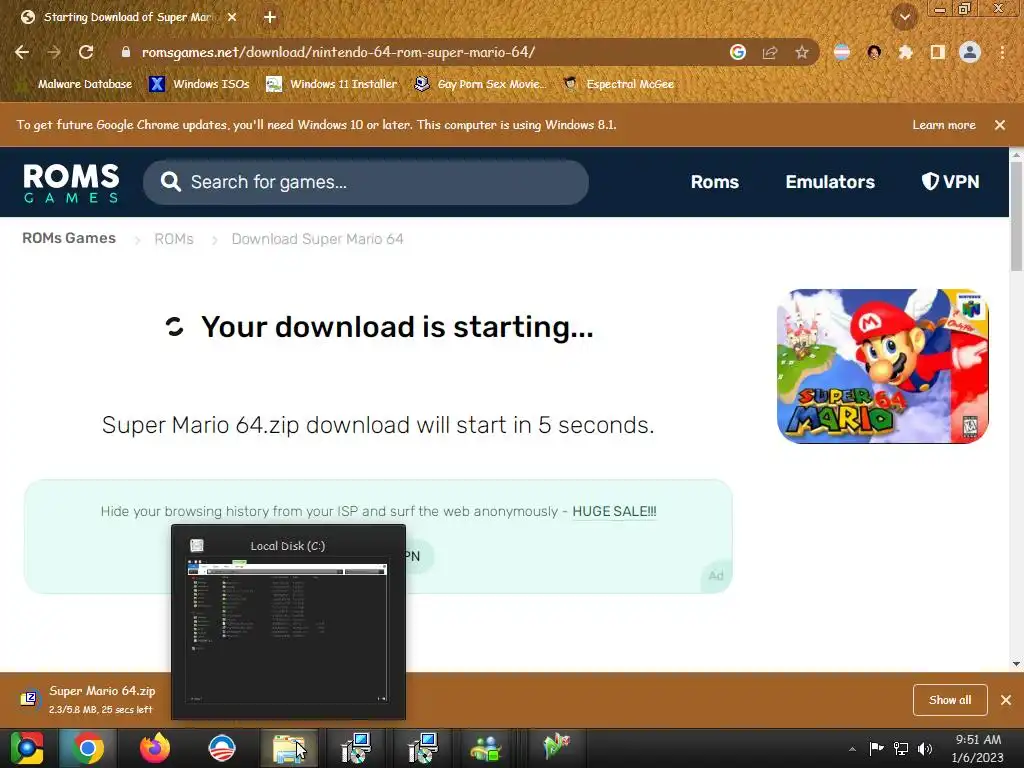Open the Action Center flag tray icon
The width and height of the screenshot is (1024, 768).
[x=876, y=748]
